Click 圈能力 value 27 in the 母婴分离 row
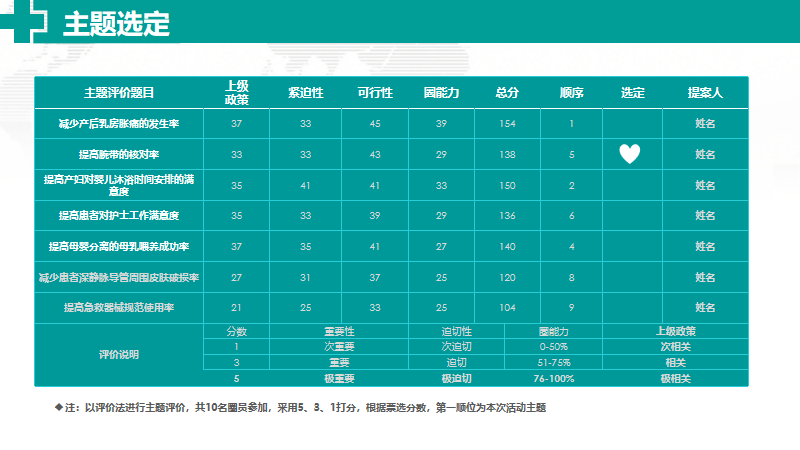 (441, 247)
